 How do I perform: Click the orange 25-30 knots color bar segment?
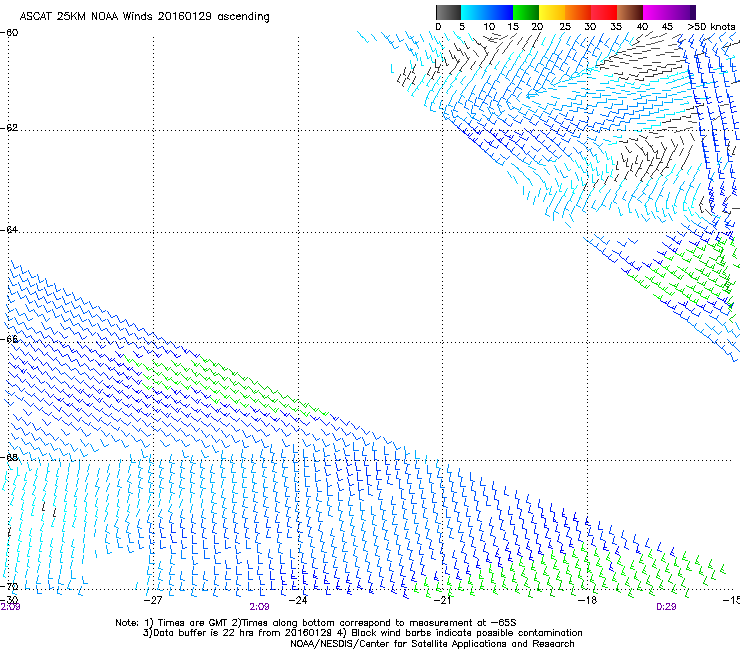coord(578,12)
